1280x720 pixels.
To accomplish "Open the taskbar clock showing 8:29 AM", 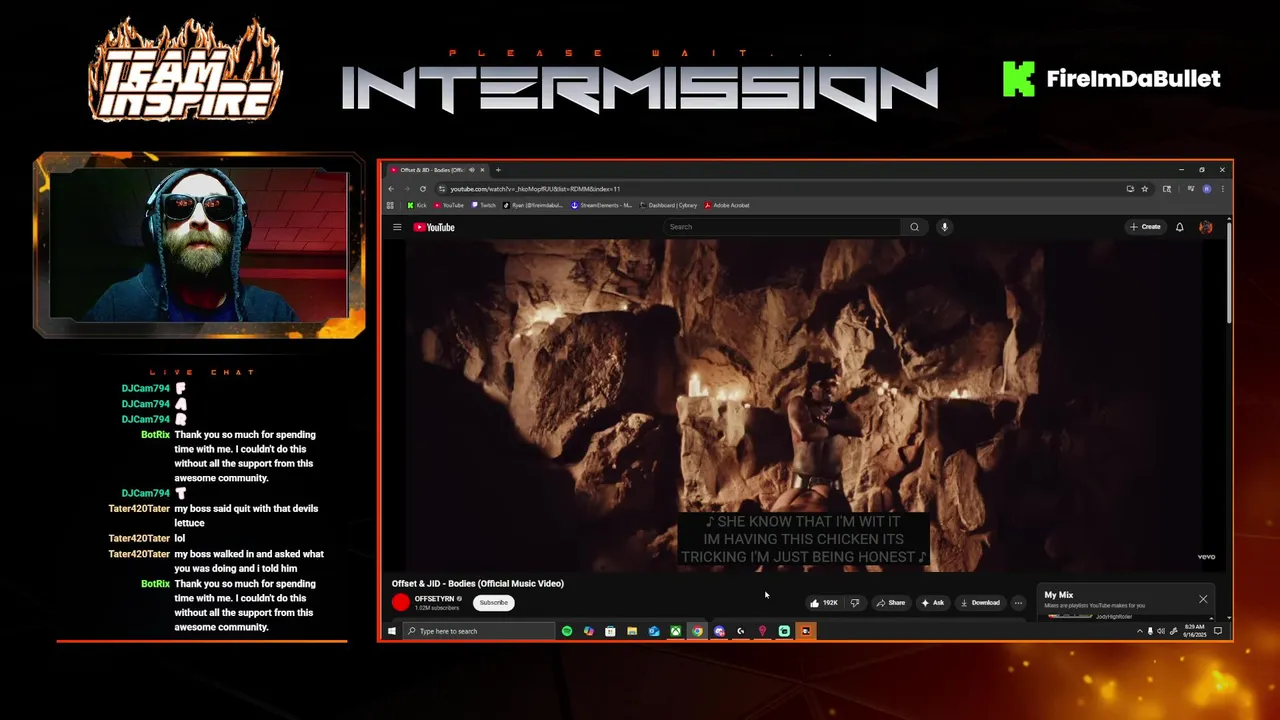I will 1195,631.
